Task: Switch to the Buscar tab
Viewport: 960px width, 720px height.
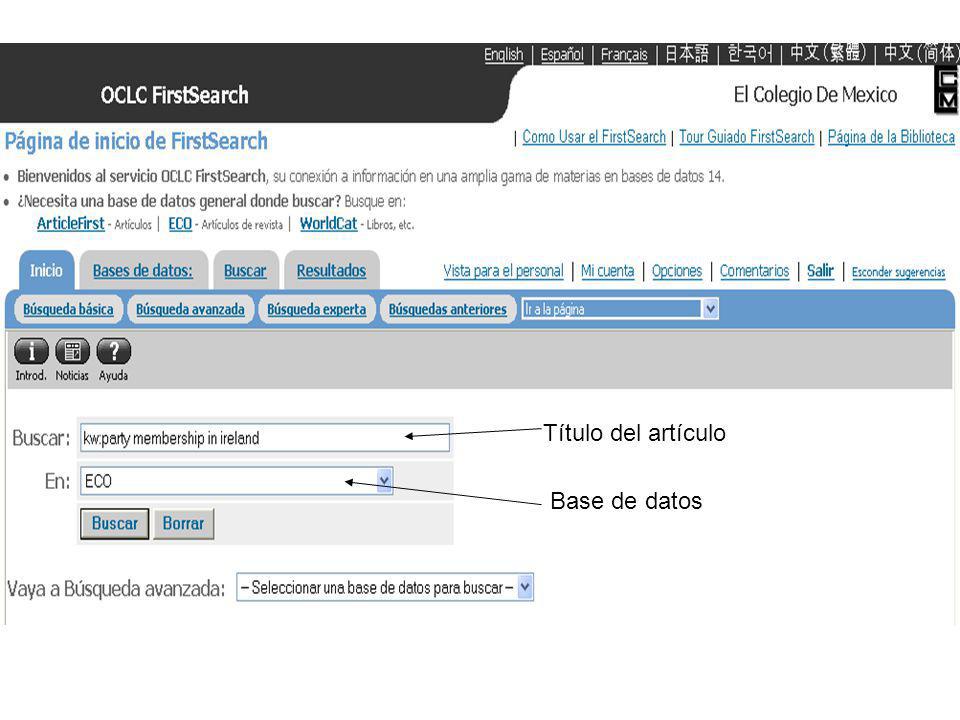Action: (x=245, y=271)
